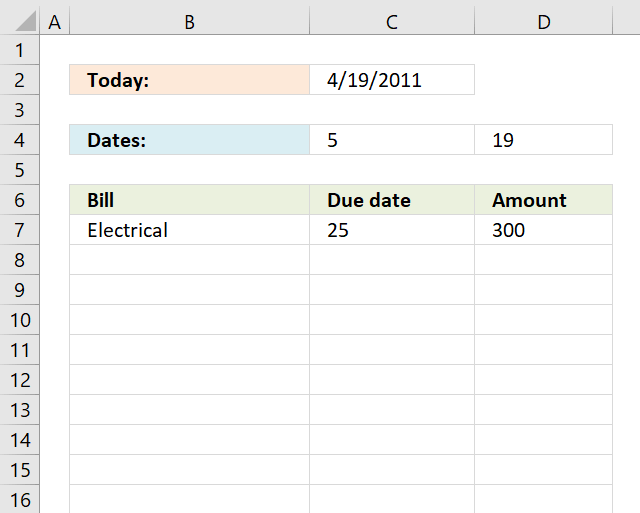Select row 14 header
This screenshot has height=513, width=640.
click(x=19, y=440)
